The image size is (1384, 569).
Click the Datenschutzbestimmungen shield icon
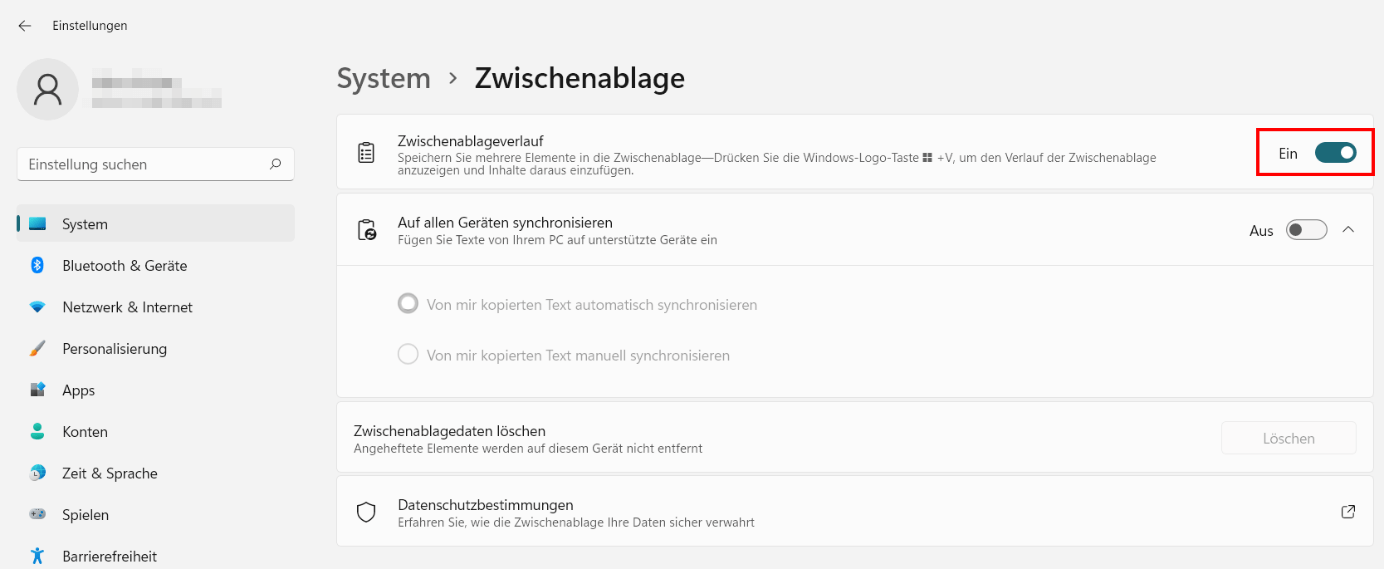tap(367, 512)
